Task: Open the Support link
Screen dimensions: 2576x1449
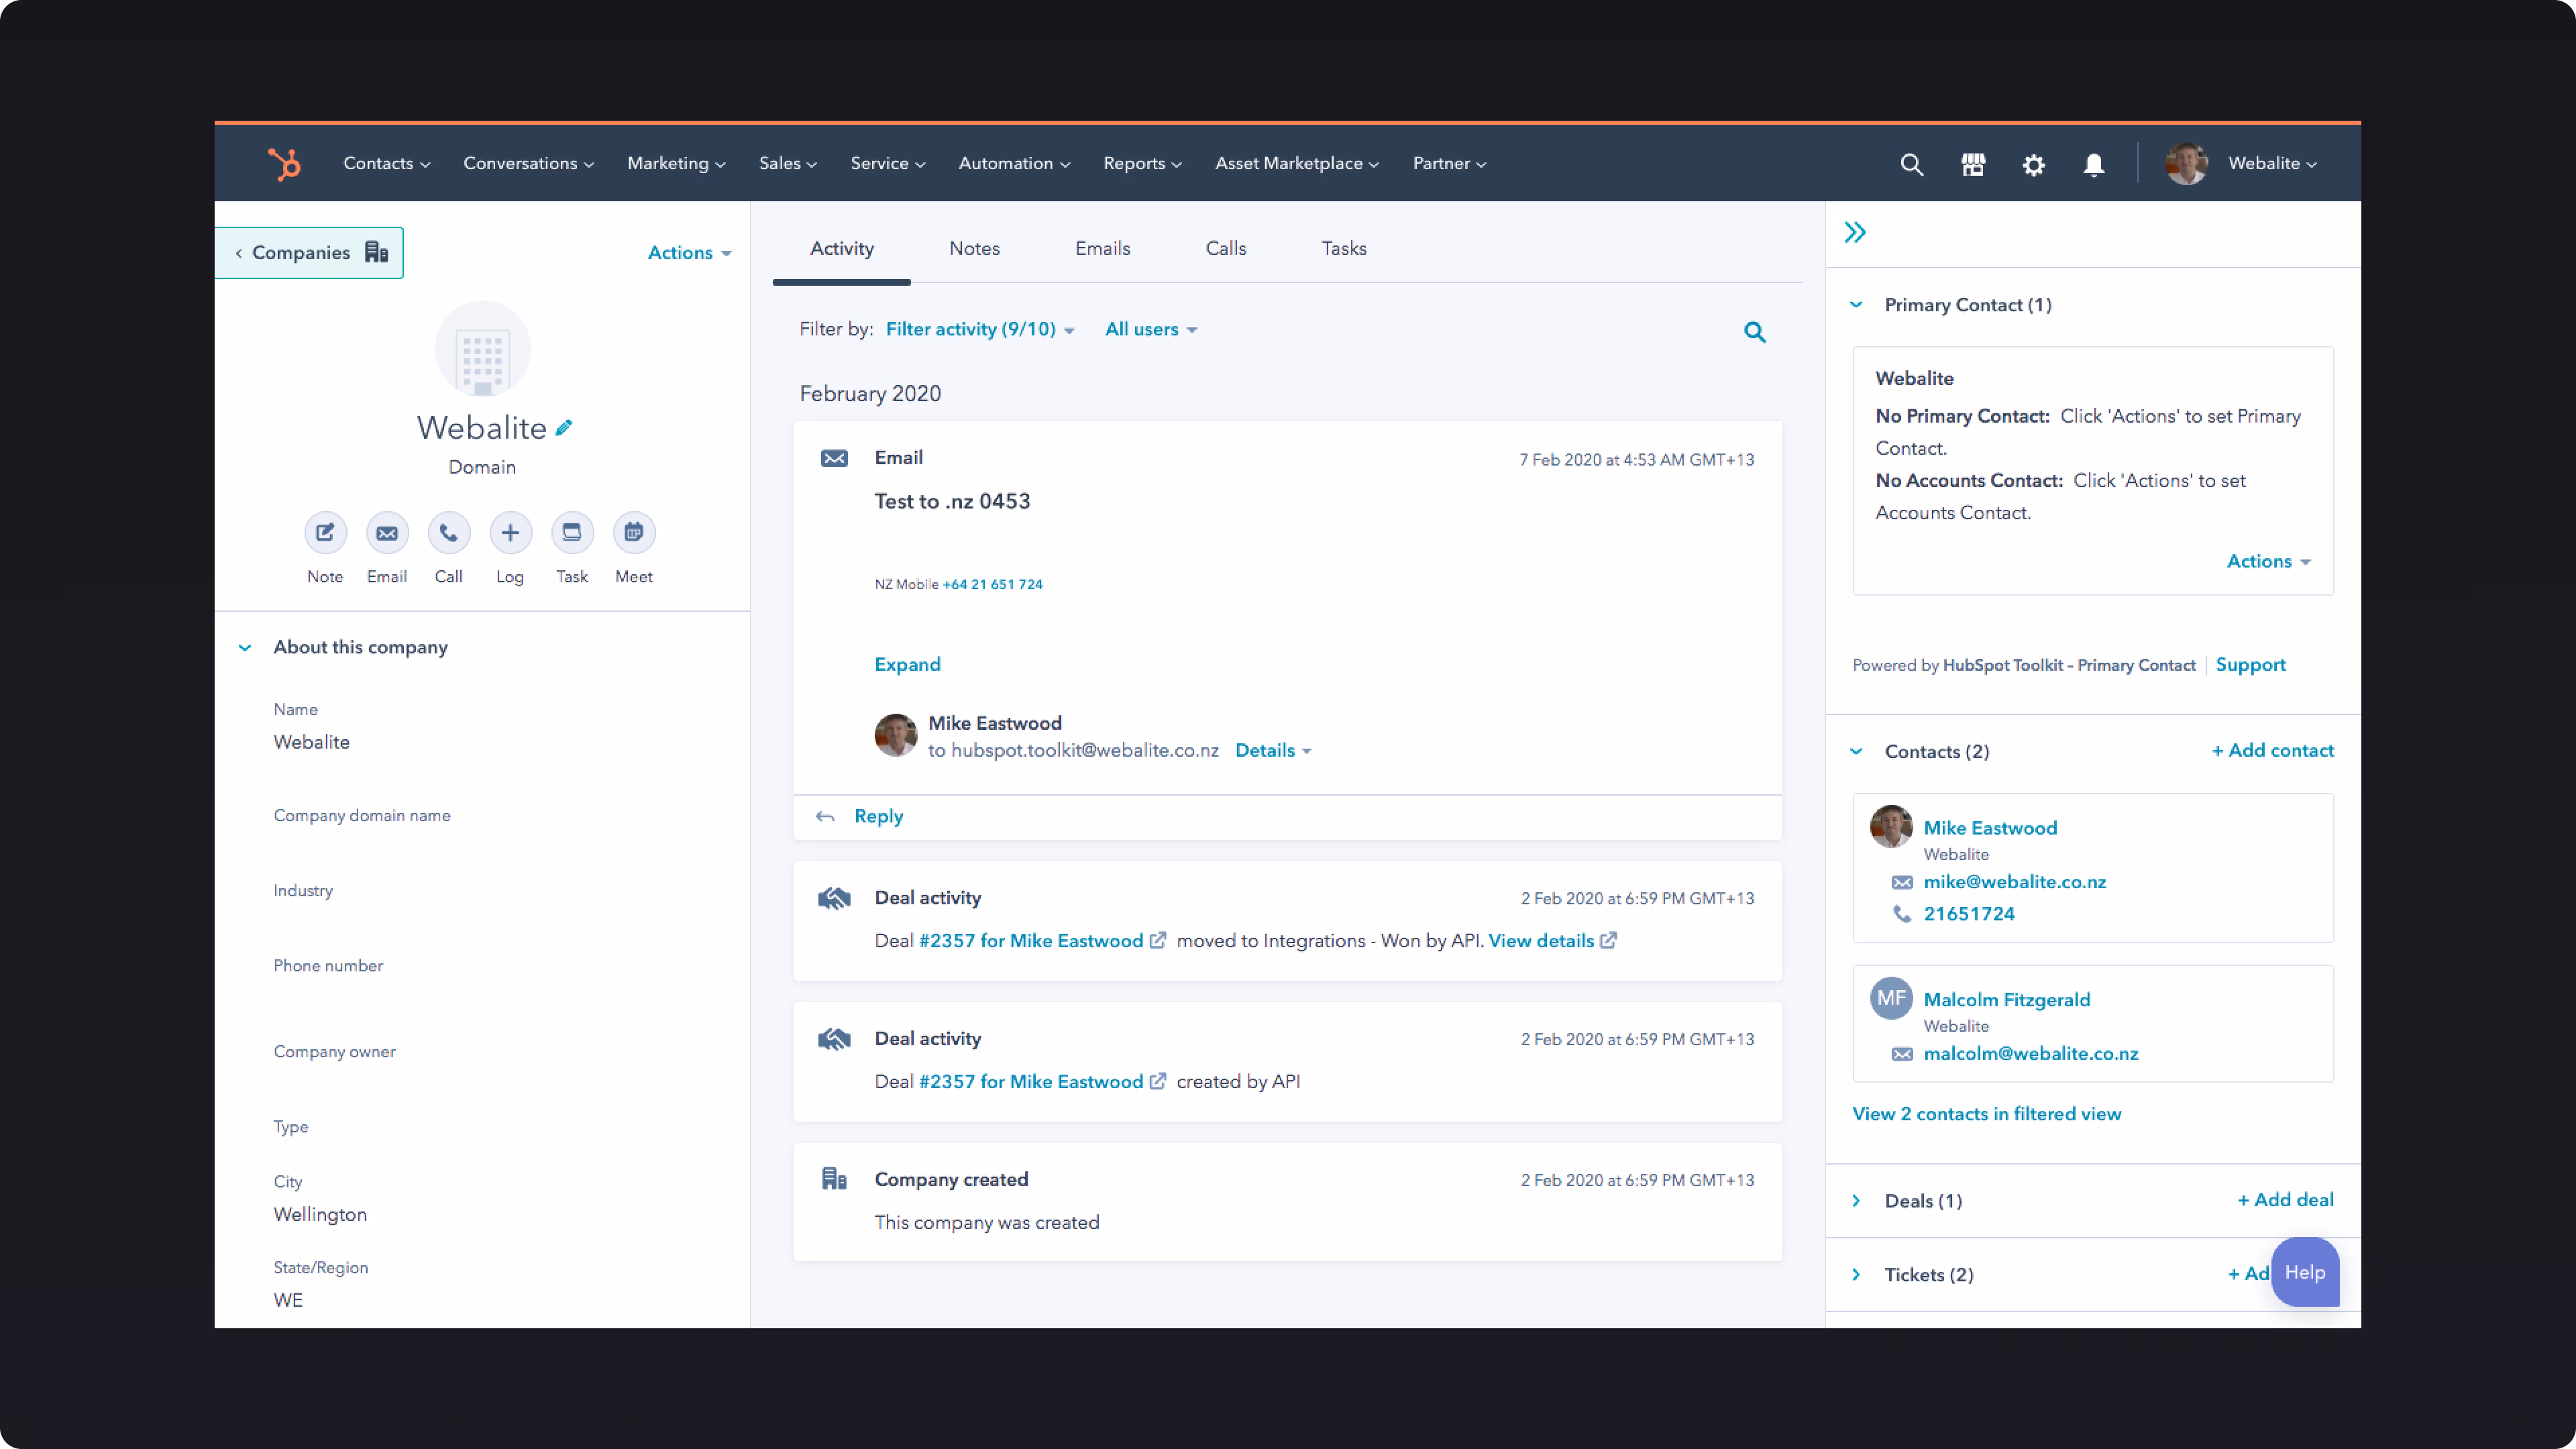Action: point(2250,665)
